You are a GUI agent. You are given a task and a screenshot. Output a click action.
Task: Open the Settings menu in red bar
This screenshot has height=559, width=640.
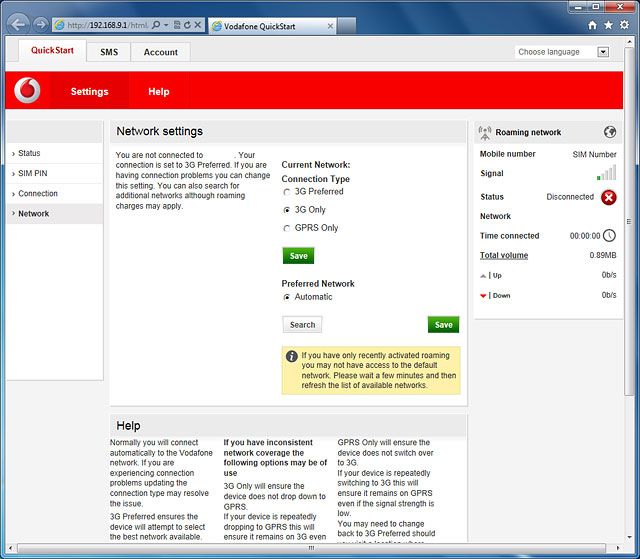(89, 91)
